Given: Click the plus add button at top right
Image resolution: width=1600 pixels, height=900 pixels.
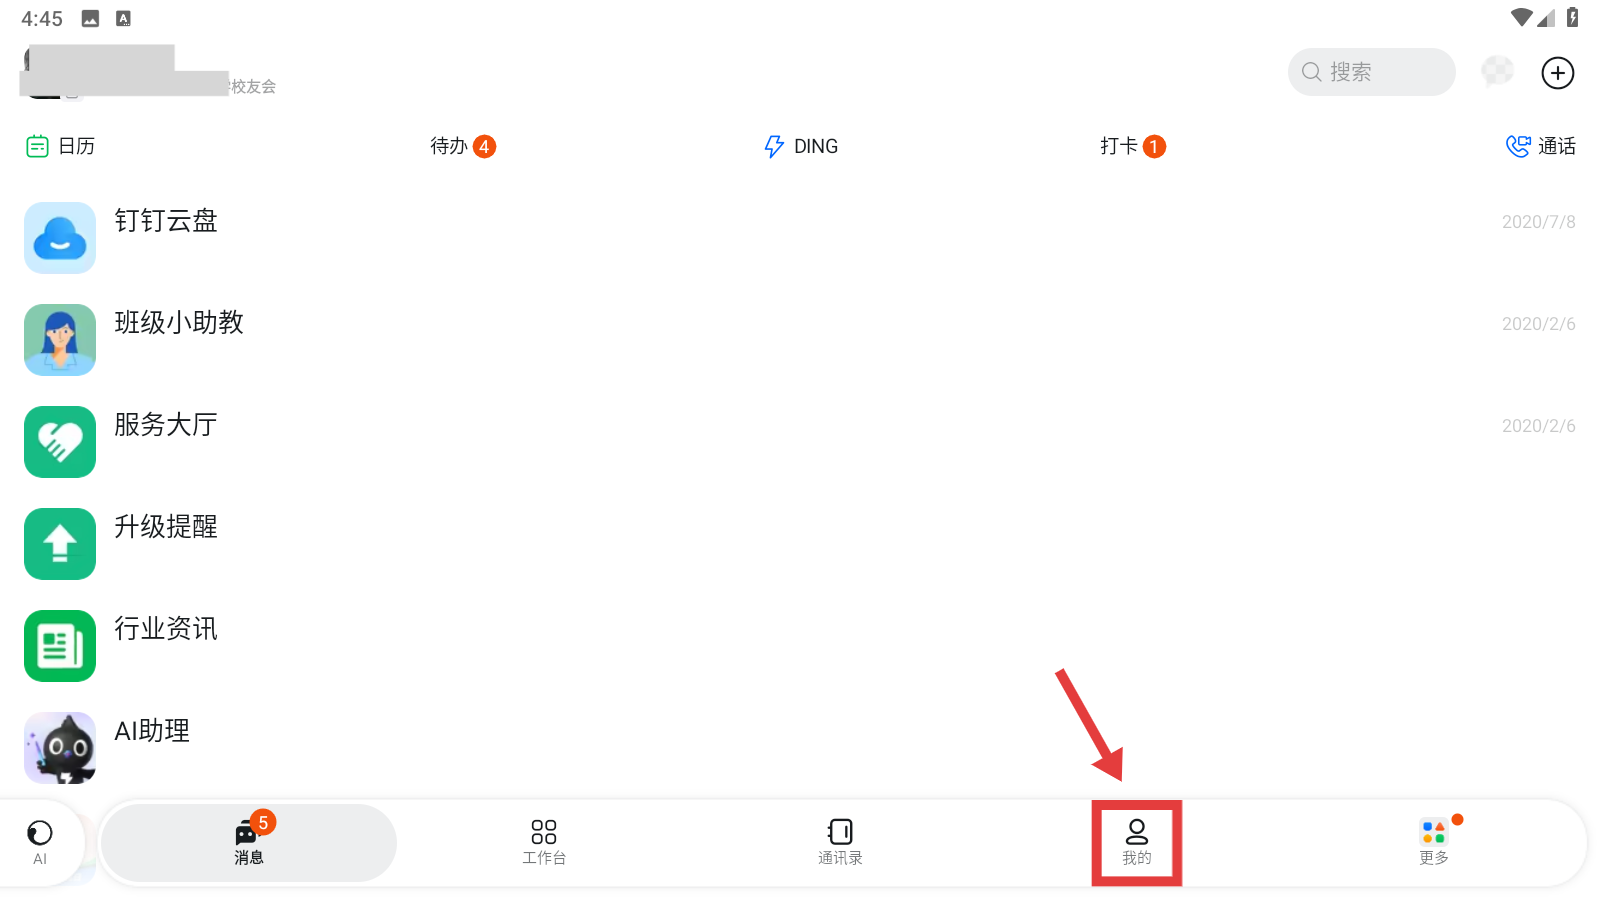Looking at the screenshot, I should [1557, 73].
